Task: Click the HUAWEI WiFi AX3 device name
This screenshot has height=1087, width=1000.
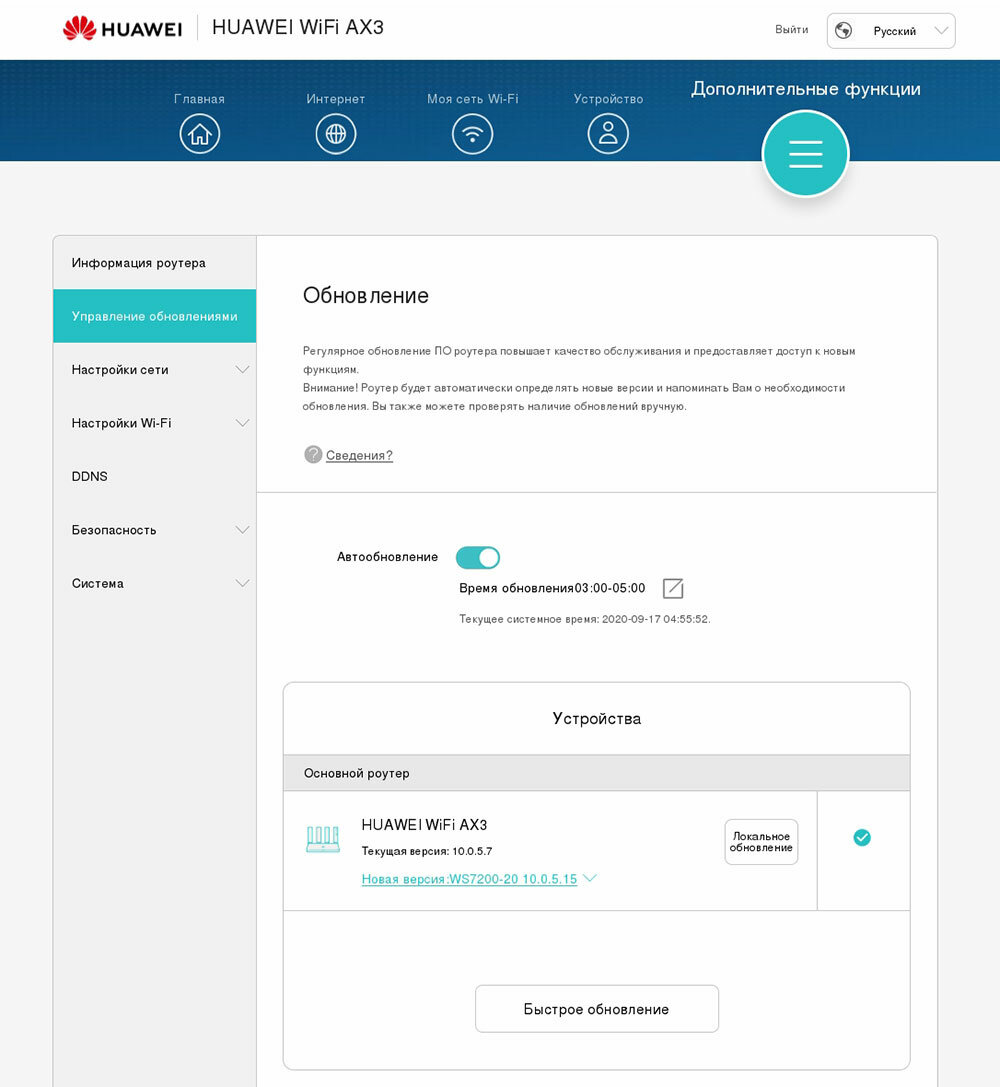Action: (x=424, y=825)
